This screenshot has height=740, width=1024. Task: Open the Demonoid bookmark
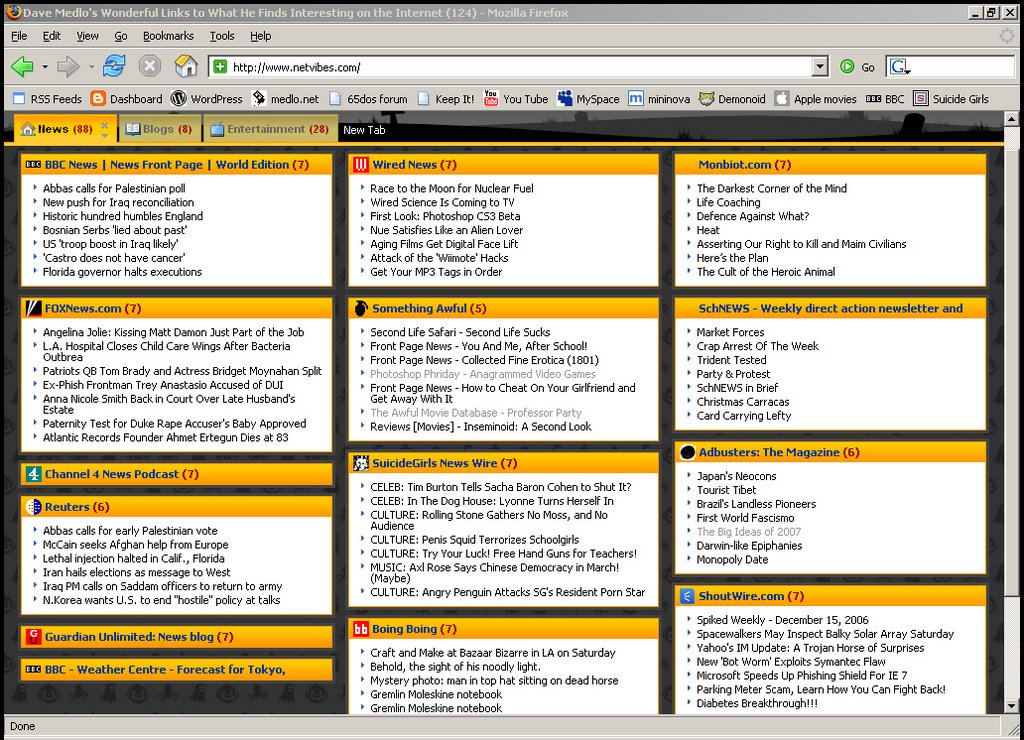tap(732, 99)
